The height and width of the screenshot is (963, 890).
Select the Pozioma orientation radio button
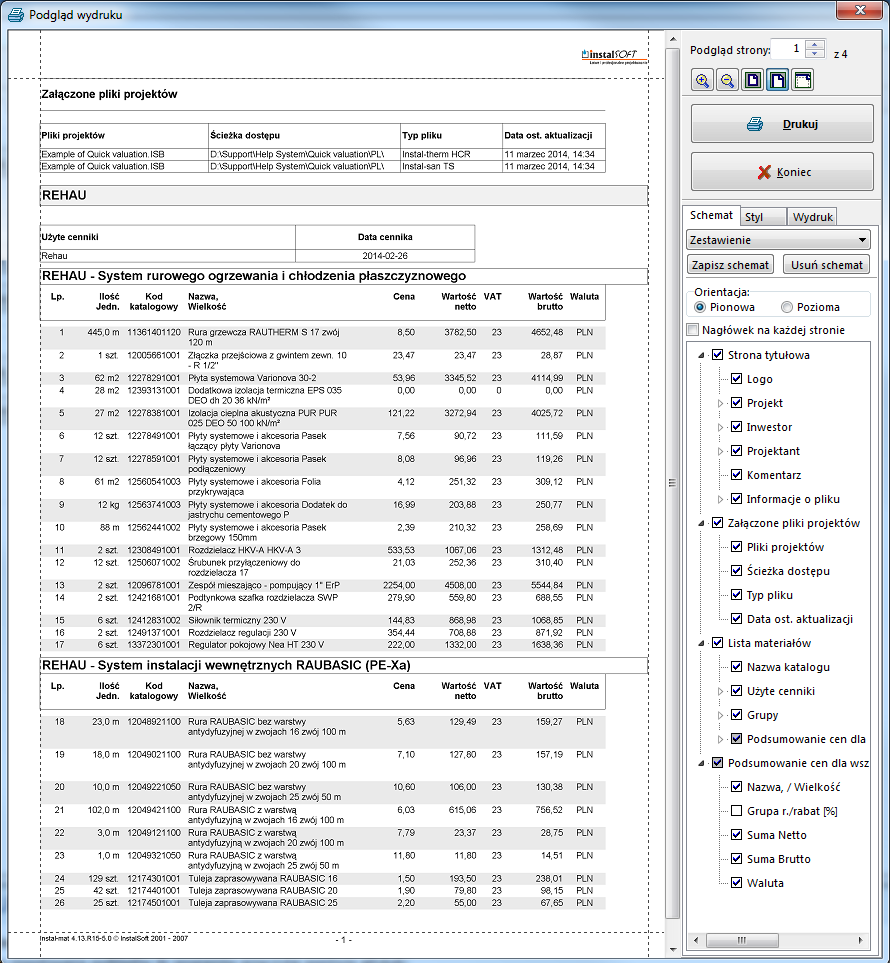(787, 307)
